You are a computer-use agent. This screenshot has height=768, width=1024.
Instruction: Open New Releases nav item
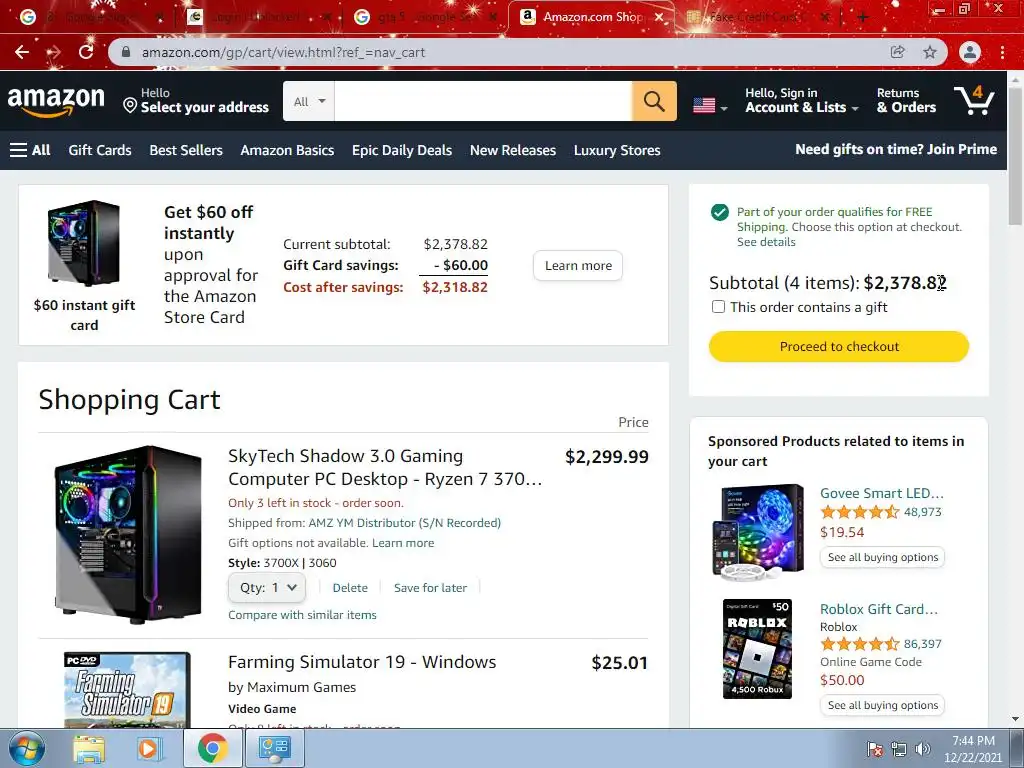click(x=513, y=150)
